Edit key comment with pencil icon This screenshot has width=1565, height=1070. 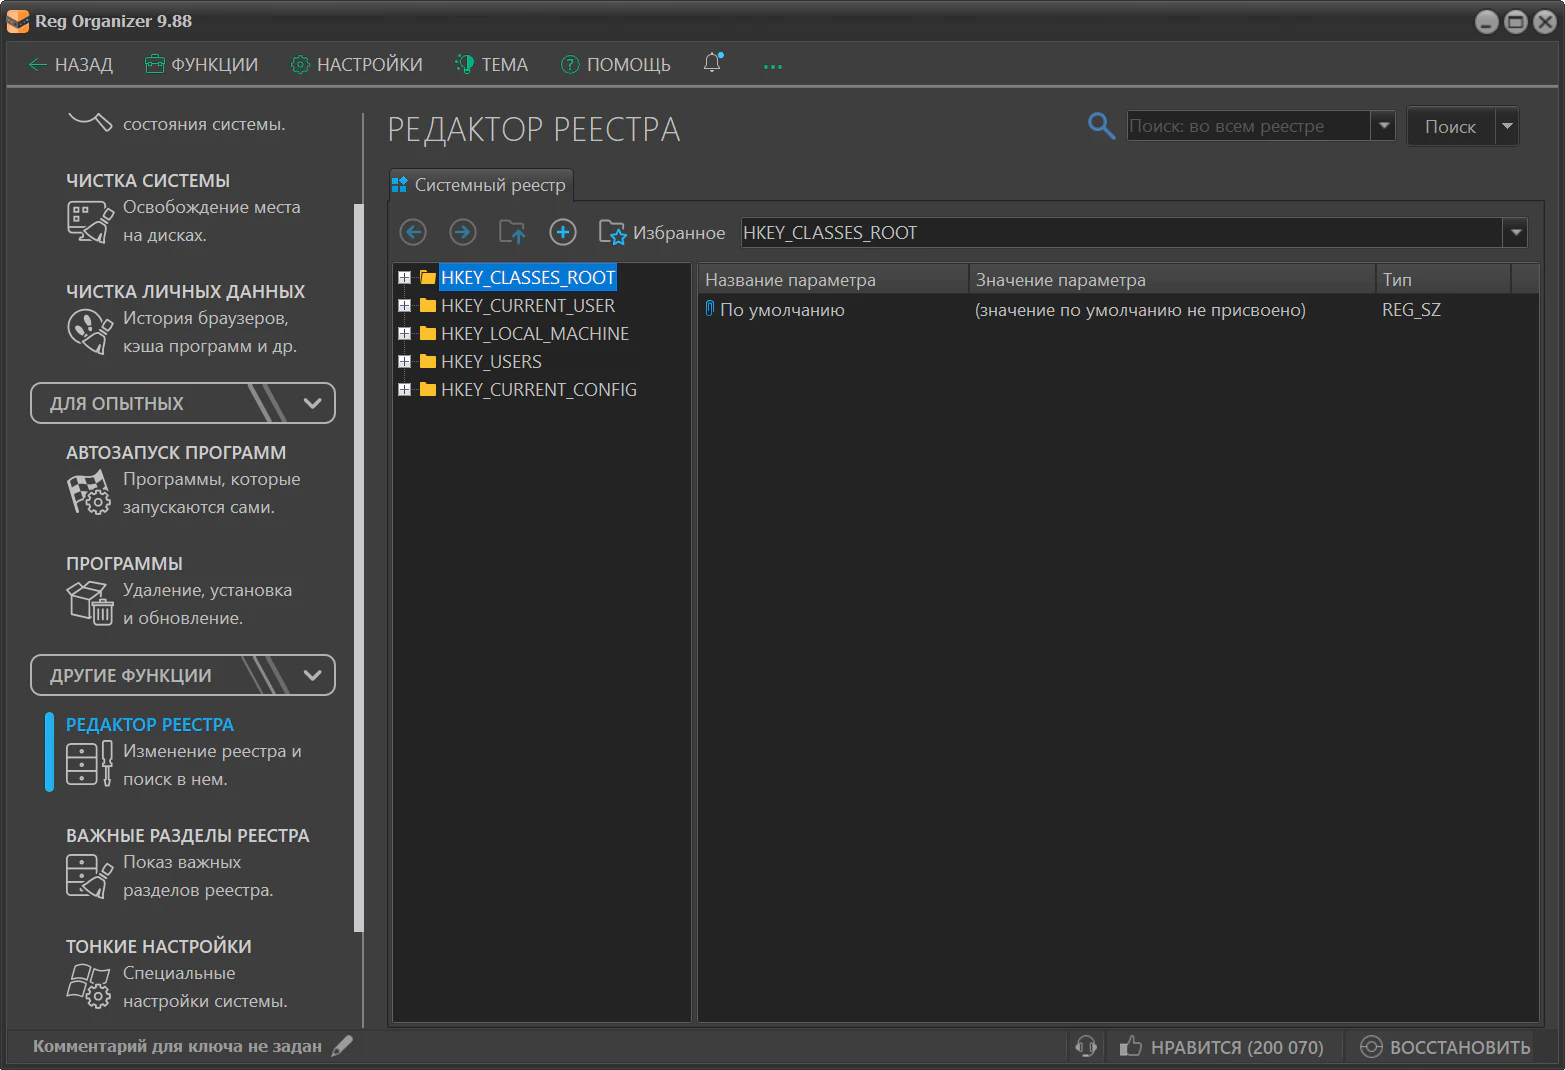coord(342,1046)
